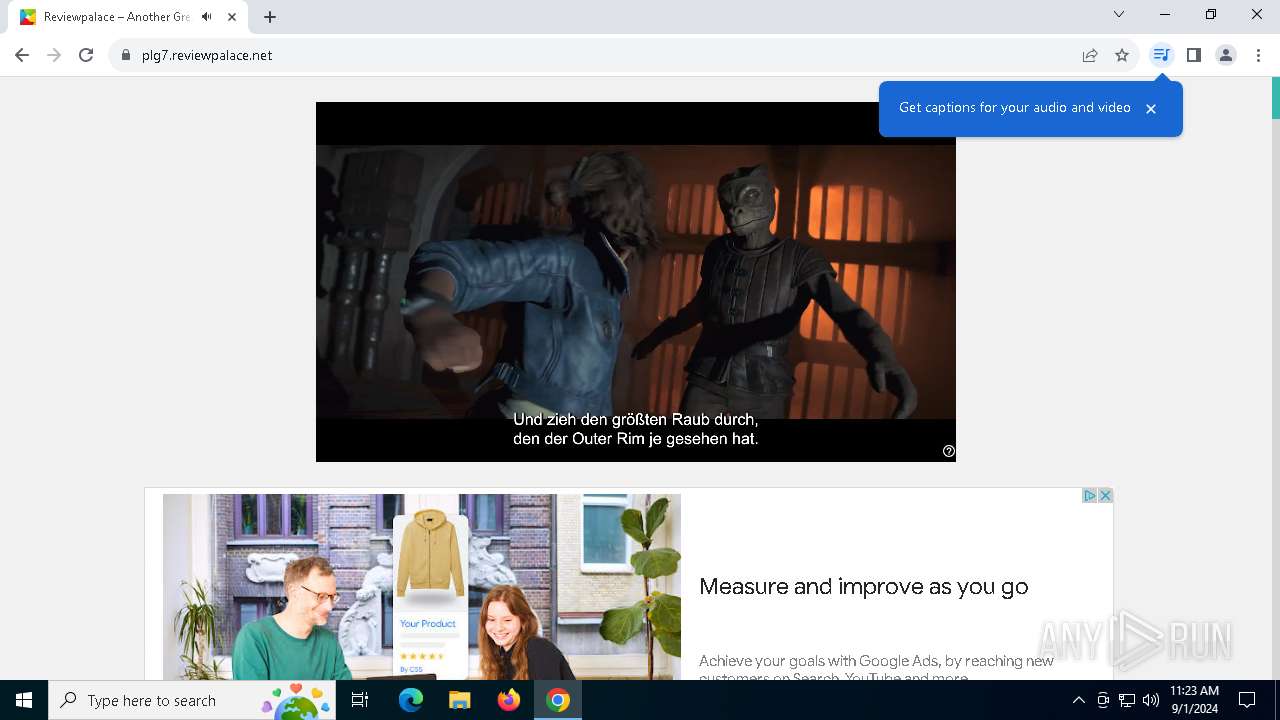The width and height of the screenshot is (1280, 720).
Task: Click the 'Achieve your goals with Google Ads' text
Action: 876,667
